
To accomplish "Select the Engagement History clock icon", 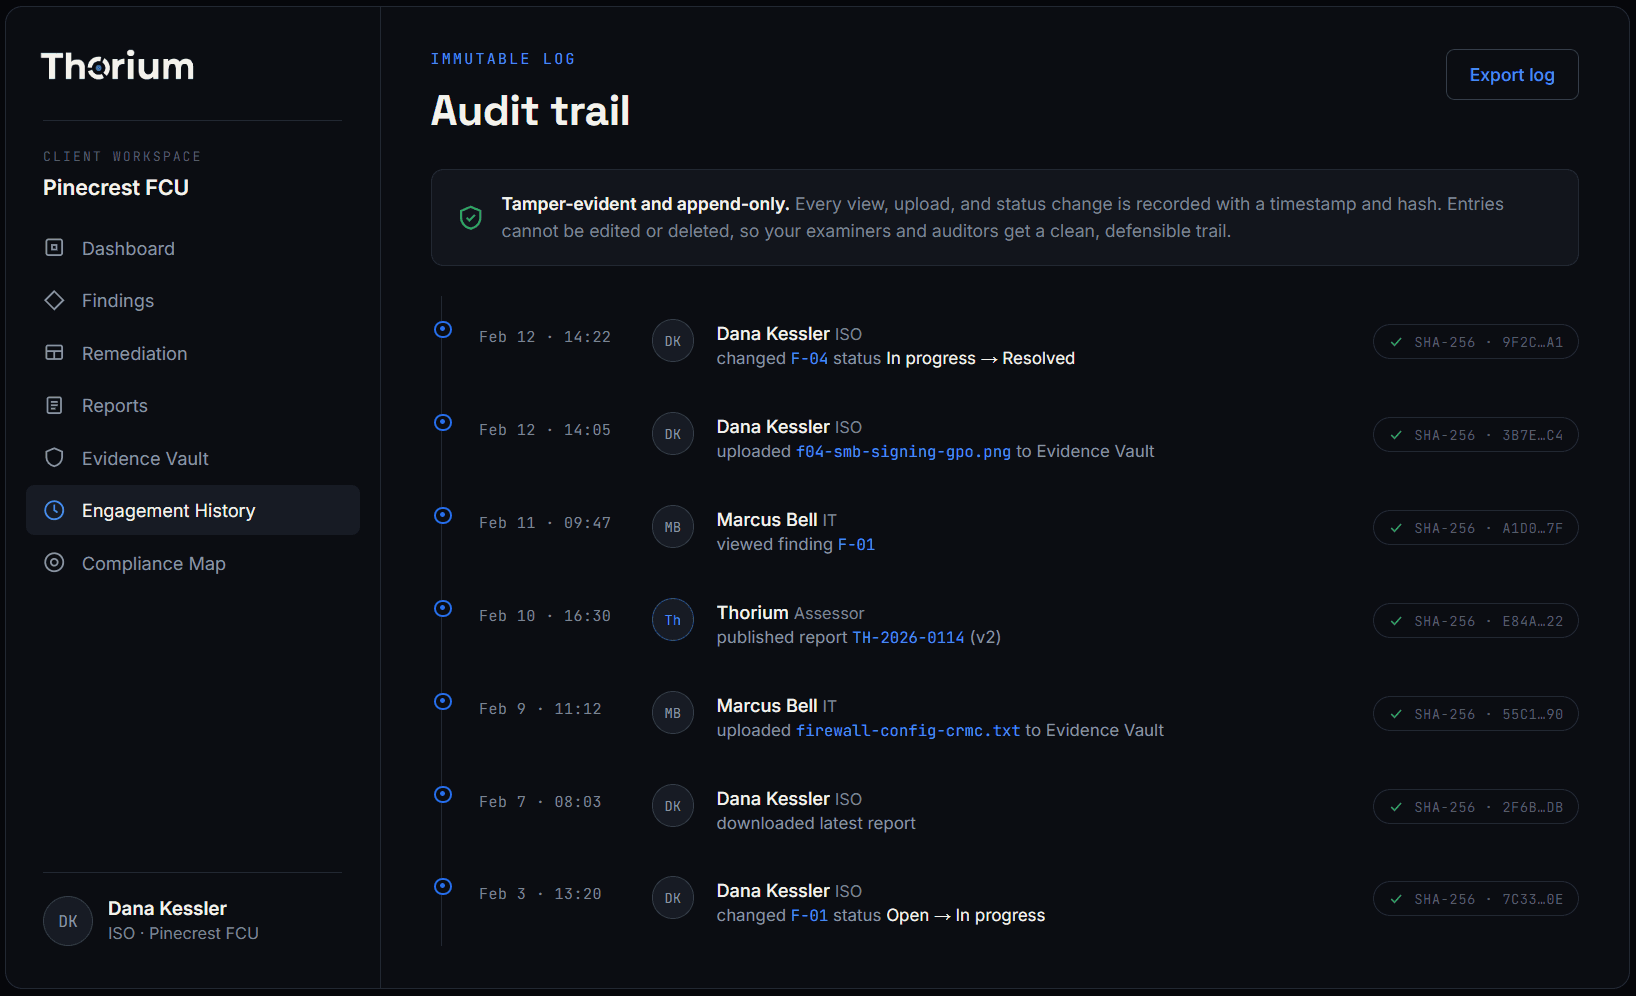I will tap(54, 510).
